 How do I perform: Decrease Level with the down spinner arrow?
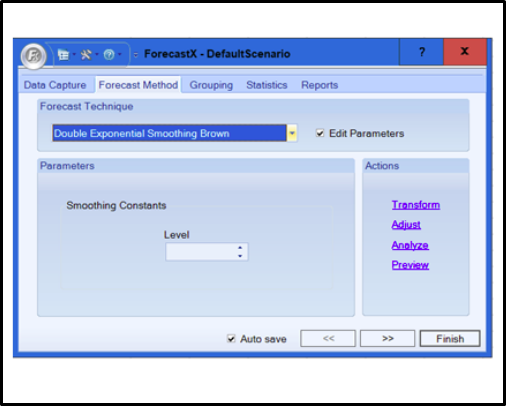(240, 256)
